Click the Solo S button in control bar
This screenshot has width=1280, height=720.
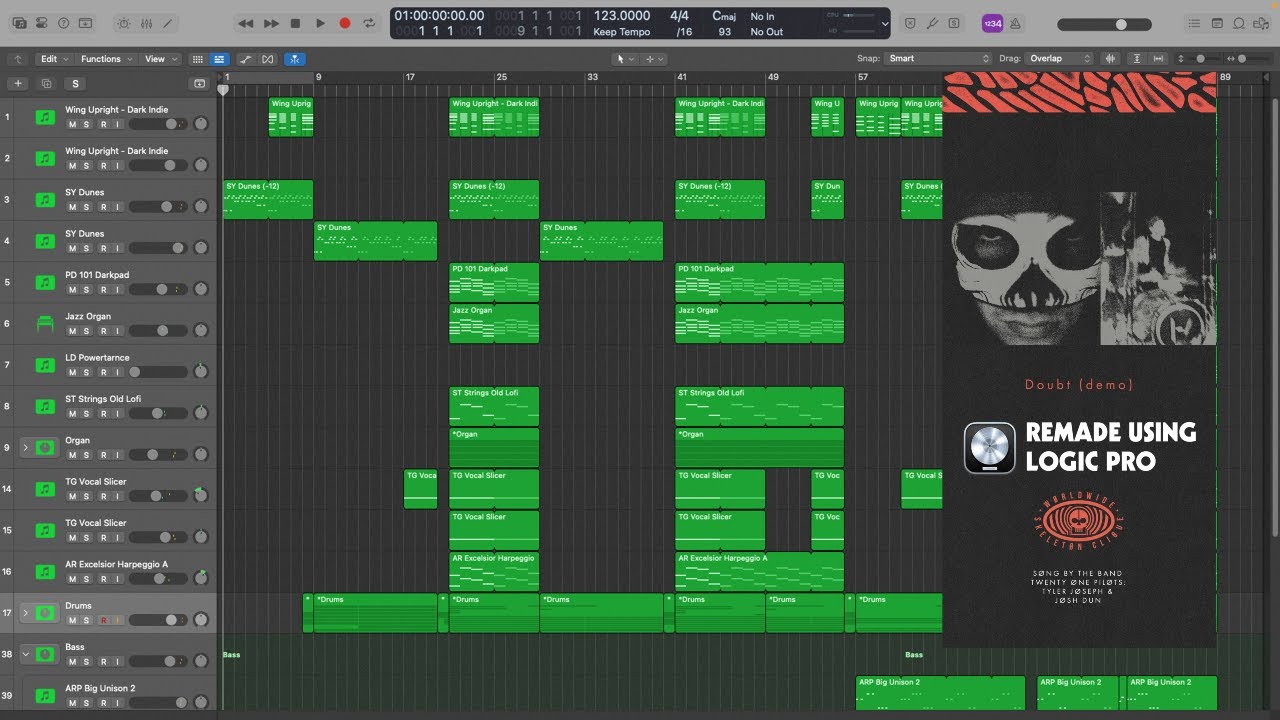[954, 23]
